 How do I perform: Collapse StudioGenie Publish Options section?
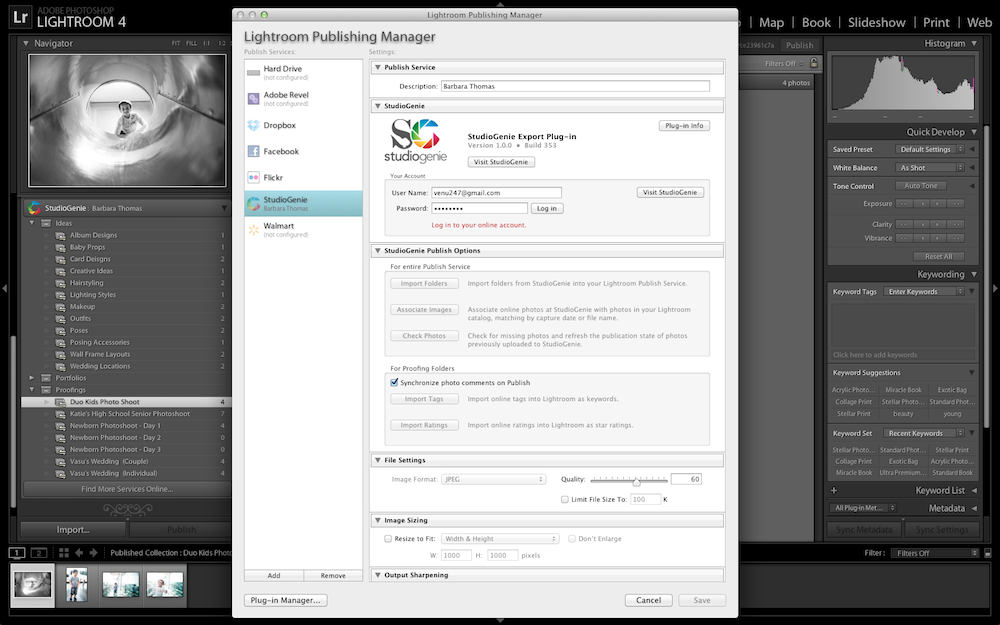pos(378,251)
